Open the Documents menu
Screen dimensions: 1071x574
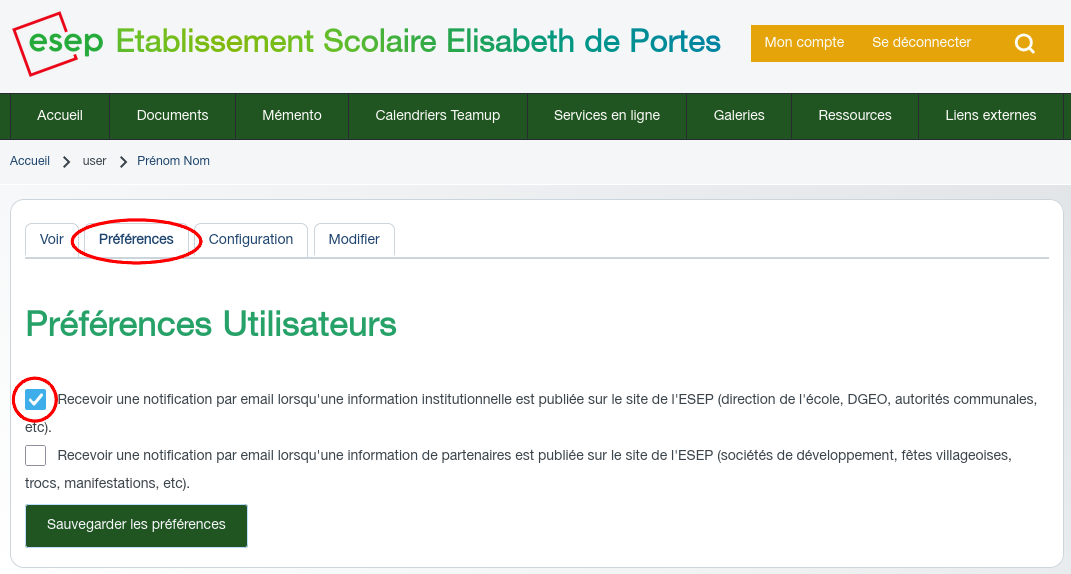pos(172,115)
